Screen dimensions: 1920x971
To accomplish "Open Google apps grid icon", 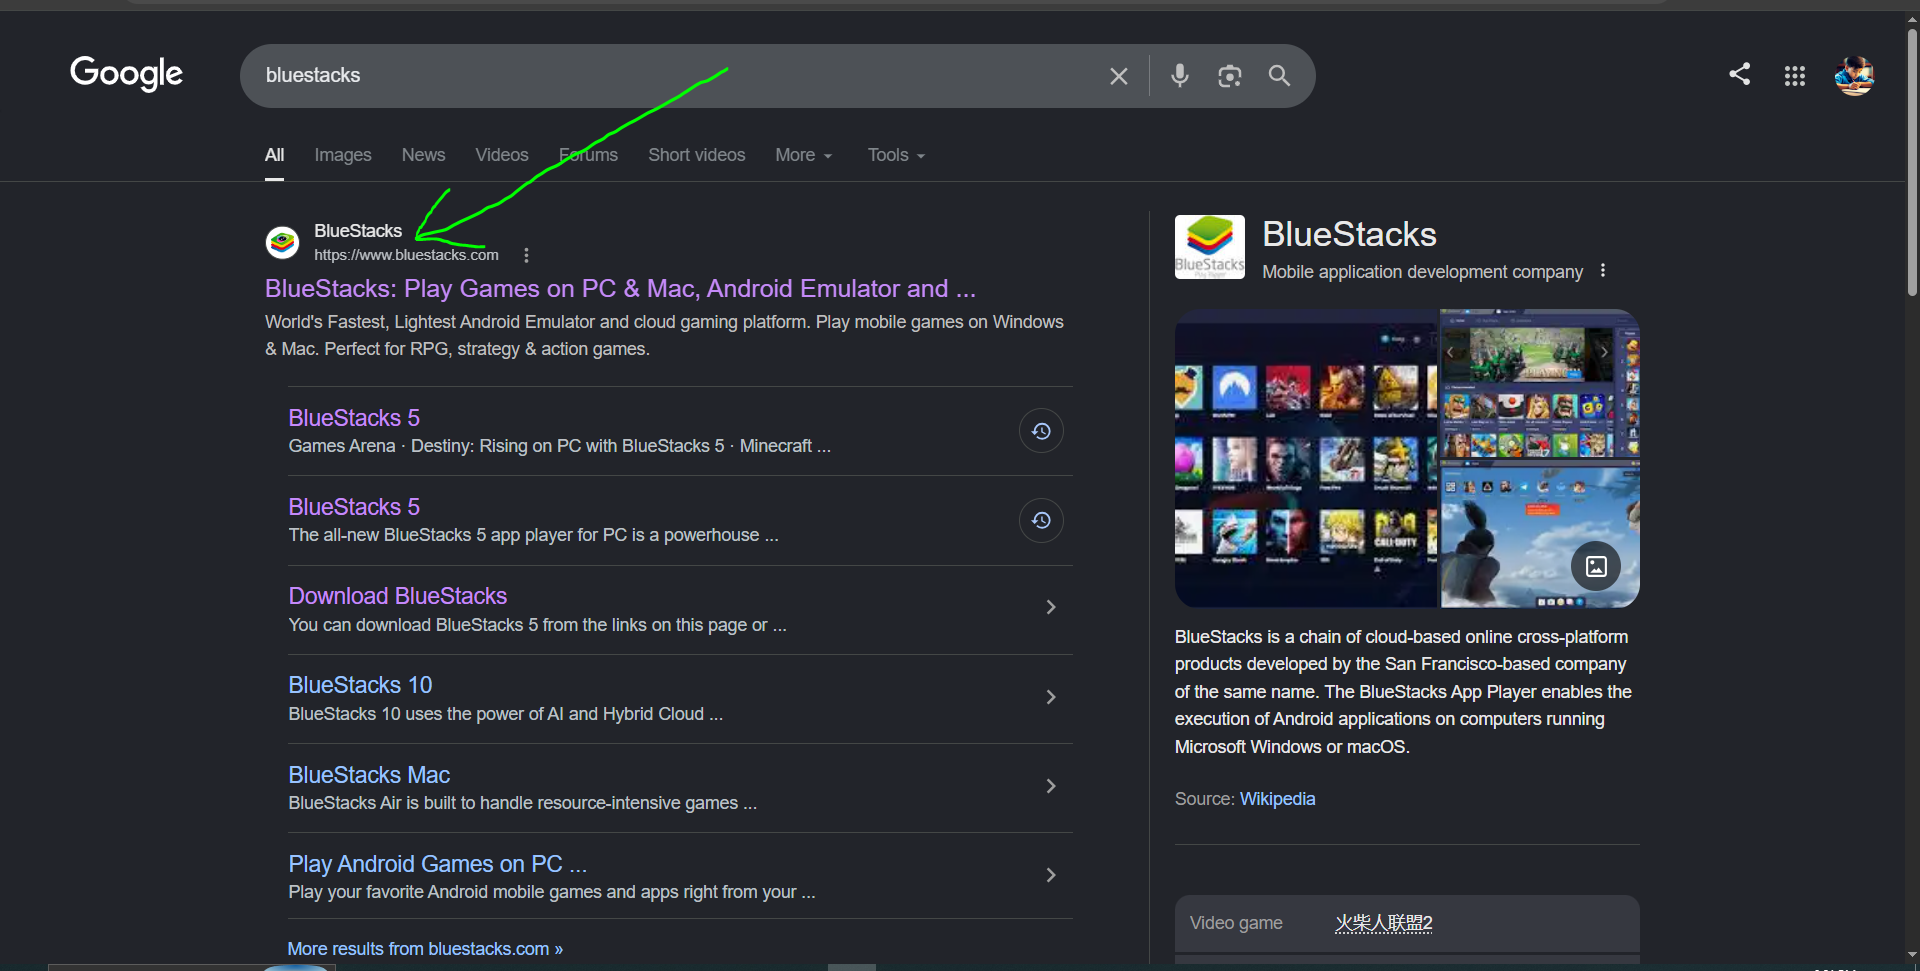I will (x=1795, y=76).
